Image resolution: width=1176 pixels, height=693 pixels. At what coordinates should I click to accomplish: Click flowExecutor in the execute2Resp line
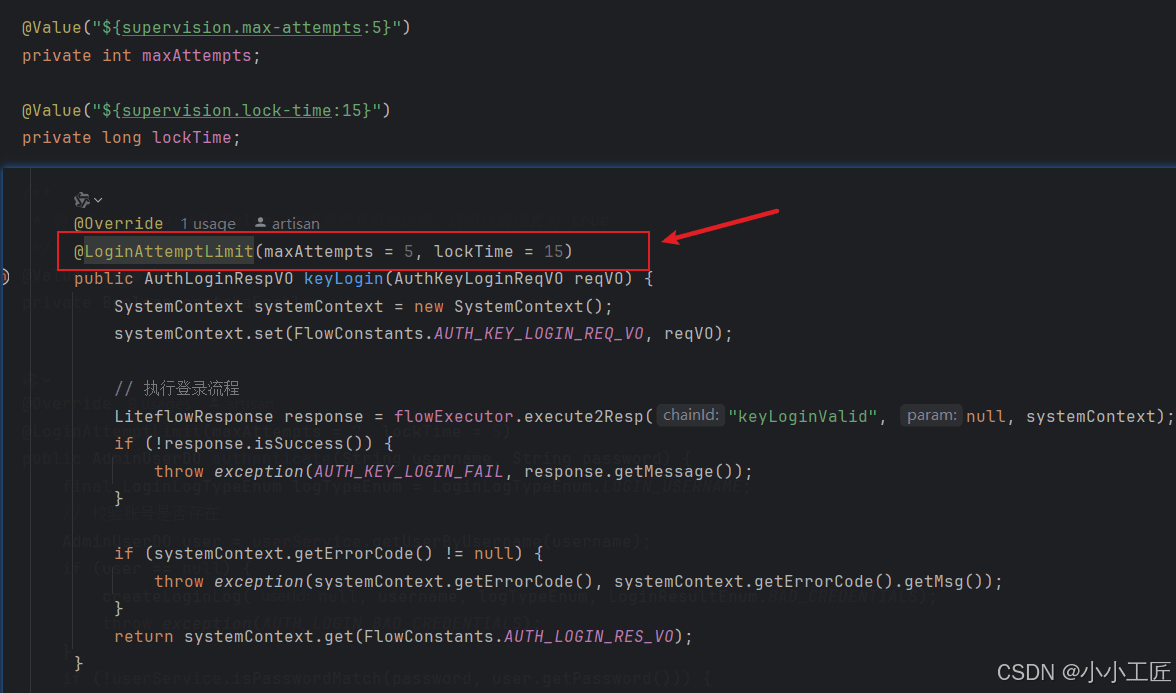454,416
